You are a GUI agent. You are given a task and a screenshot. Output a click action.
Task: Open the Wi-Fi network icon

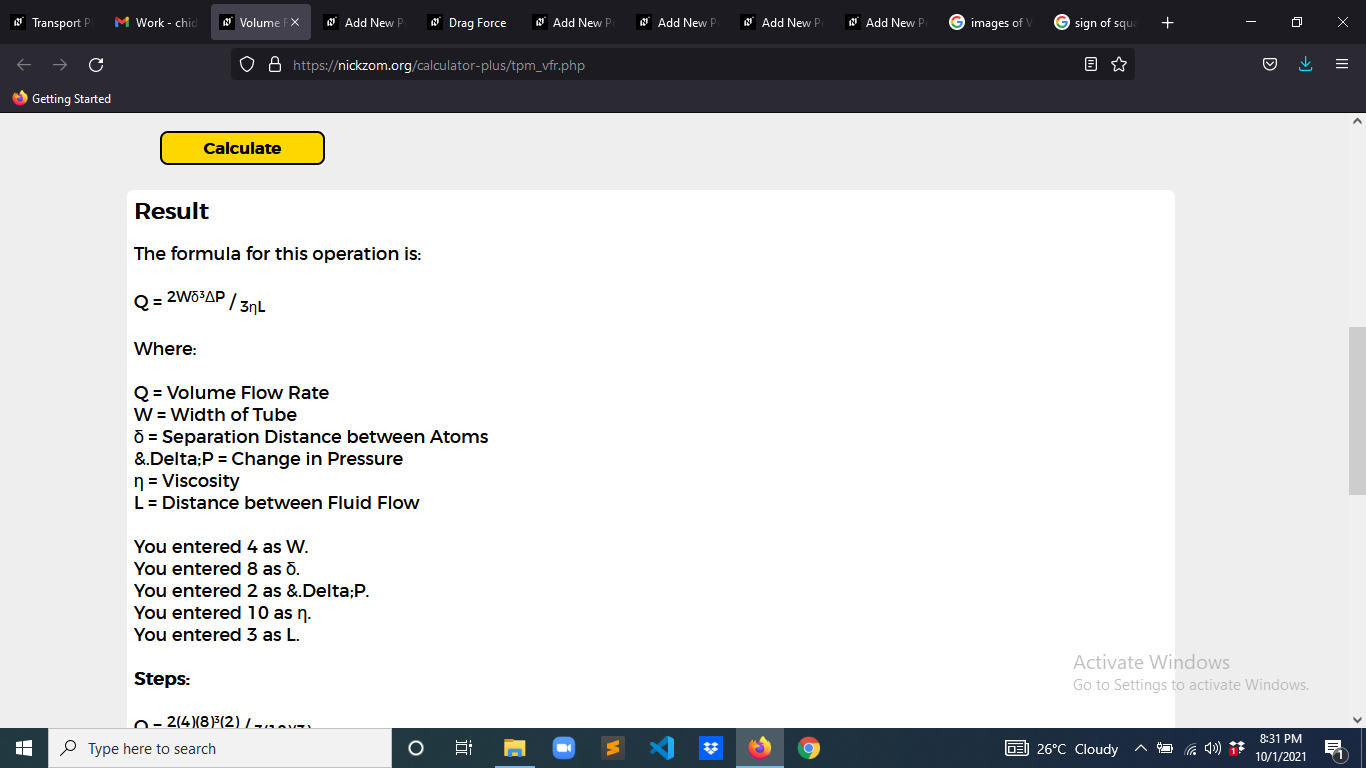click(1190, 748)
